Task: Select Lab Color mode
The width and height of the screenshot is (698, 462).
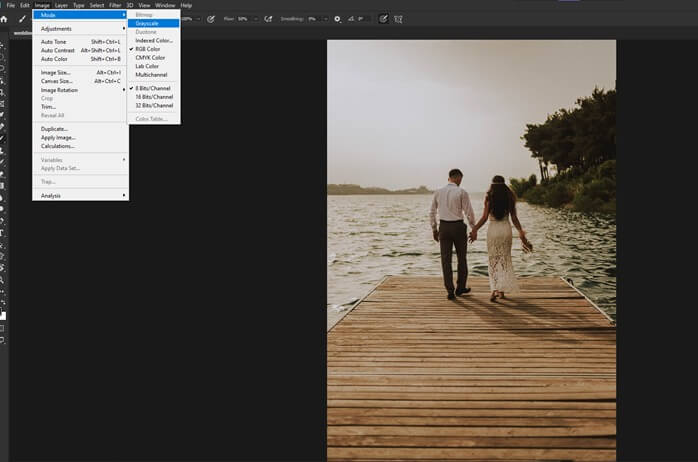Action: 146,66
